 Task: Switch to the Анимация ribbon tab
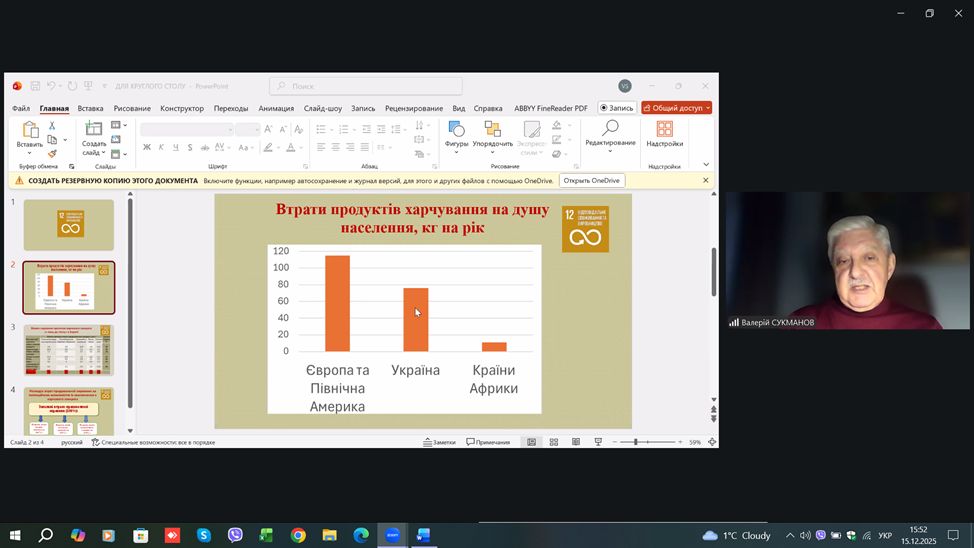pyautogui.click(x=276, y=108)
